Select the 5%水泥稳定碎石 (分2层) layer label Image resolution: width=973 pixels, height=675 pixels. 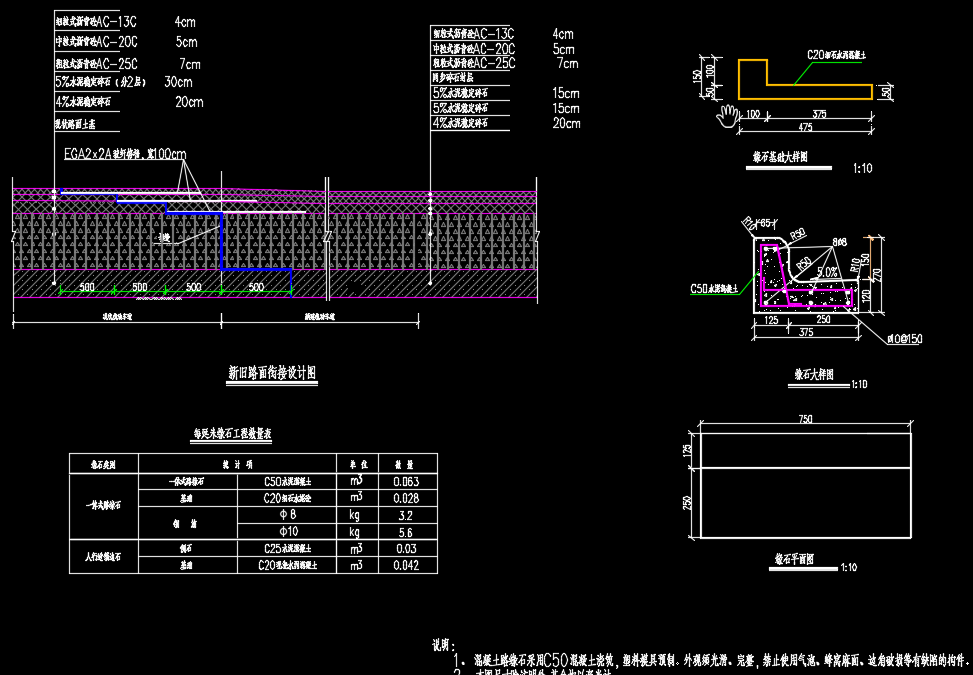point(100,82)
